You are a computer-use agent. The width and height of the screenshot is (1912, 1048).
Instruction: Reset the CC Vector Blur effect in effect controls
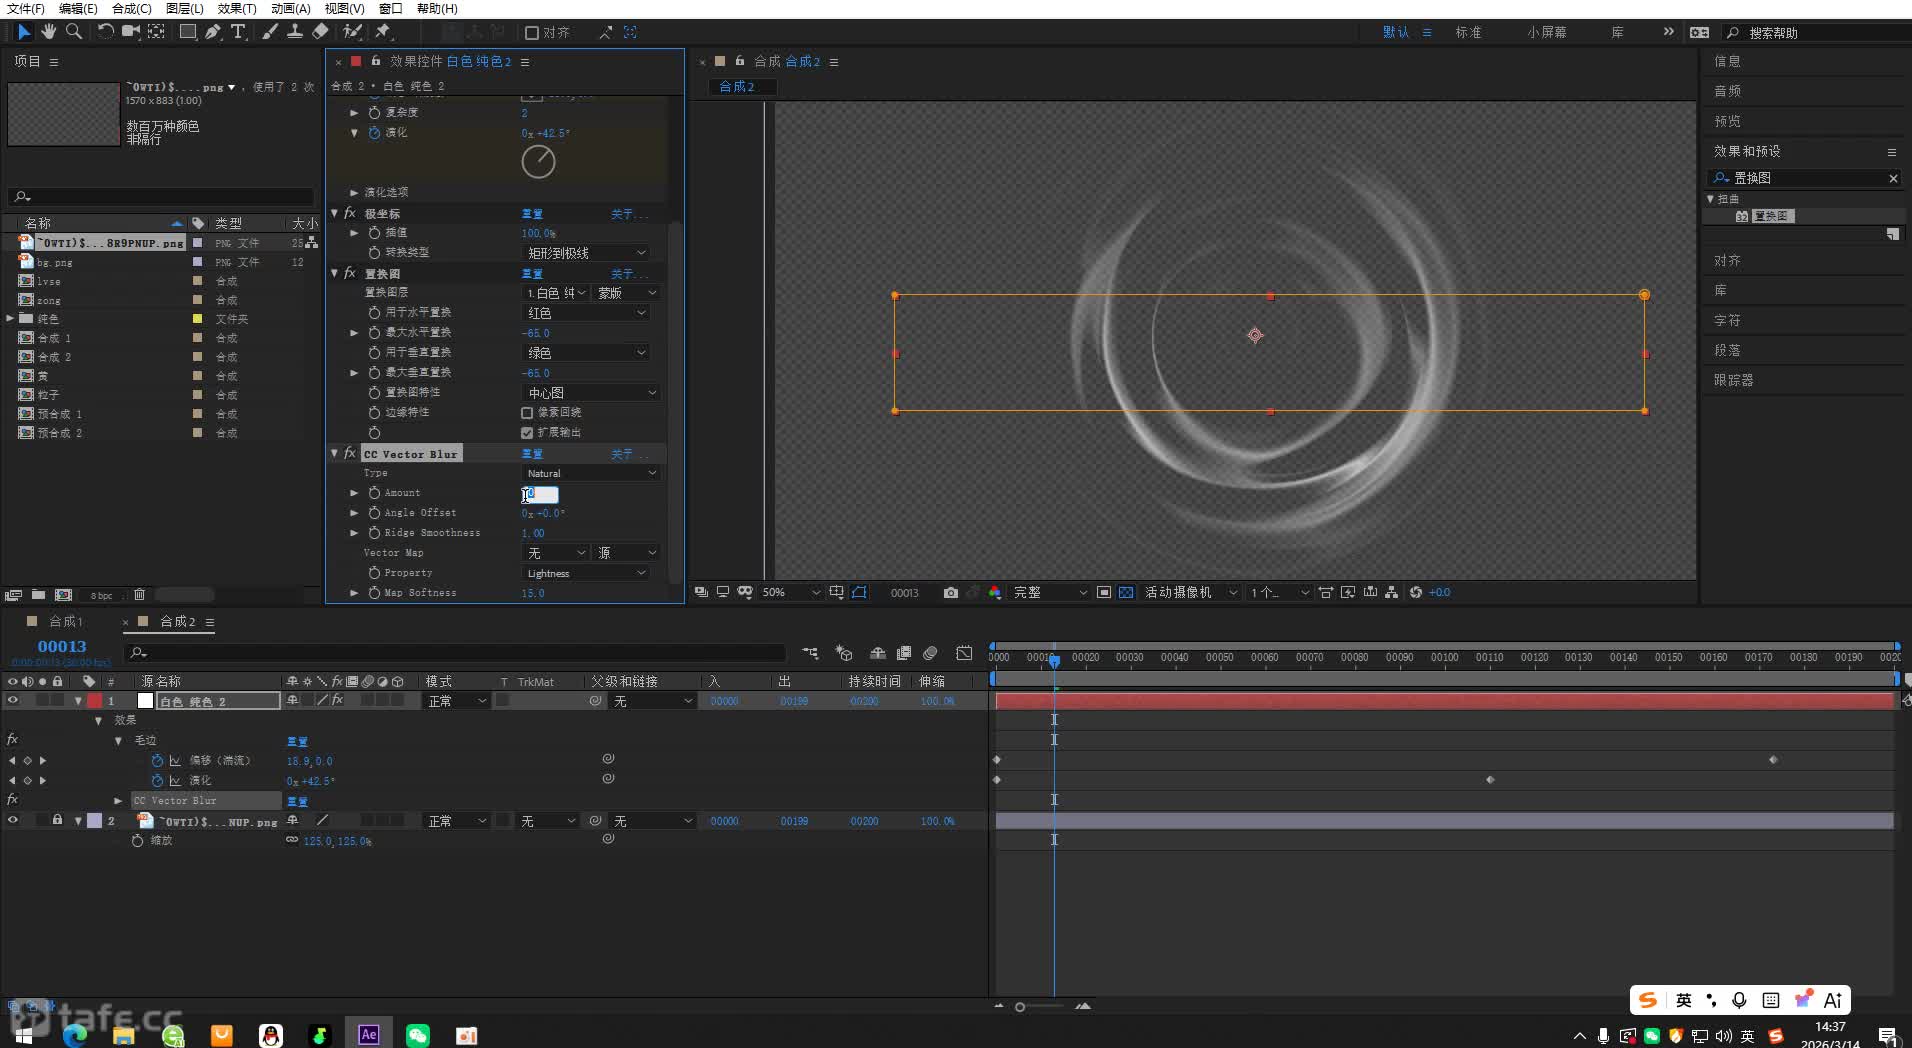tap(532, 454)
